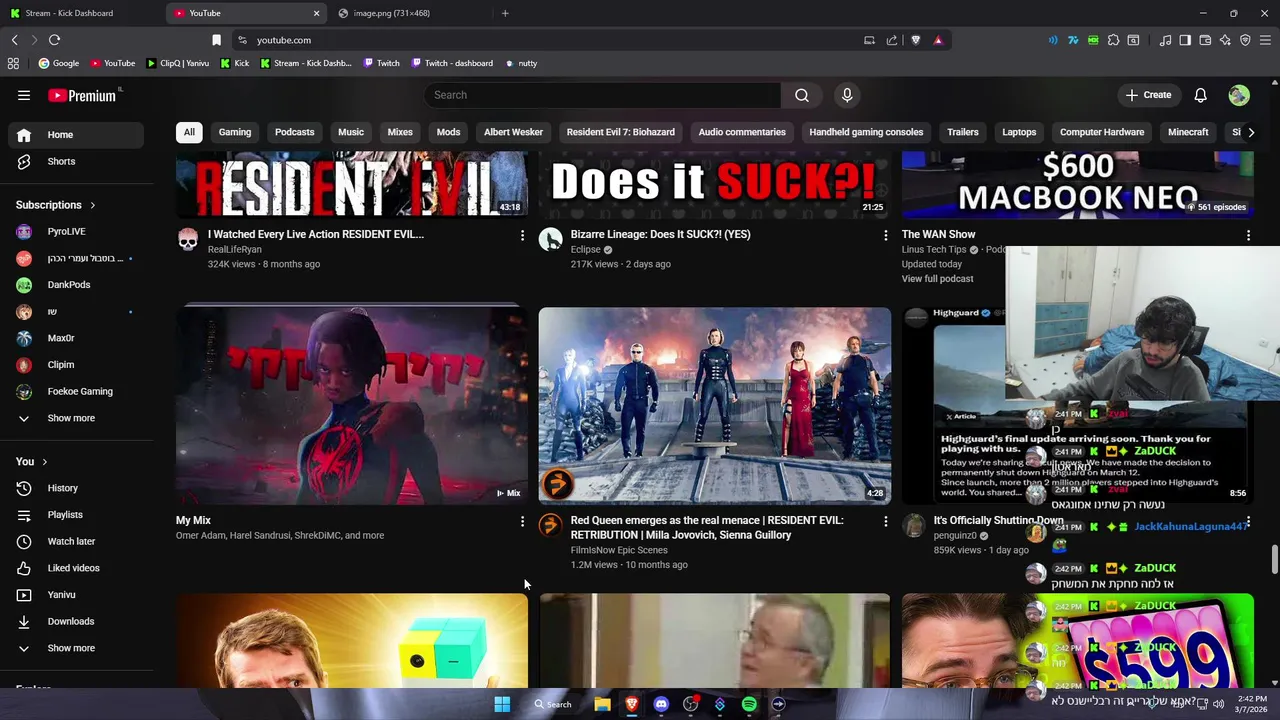1280x720 pixels.
Task: Click the YouTube Premium logo
Action: [83, 95]
